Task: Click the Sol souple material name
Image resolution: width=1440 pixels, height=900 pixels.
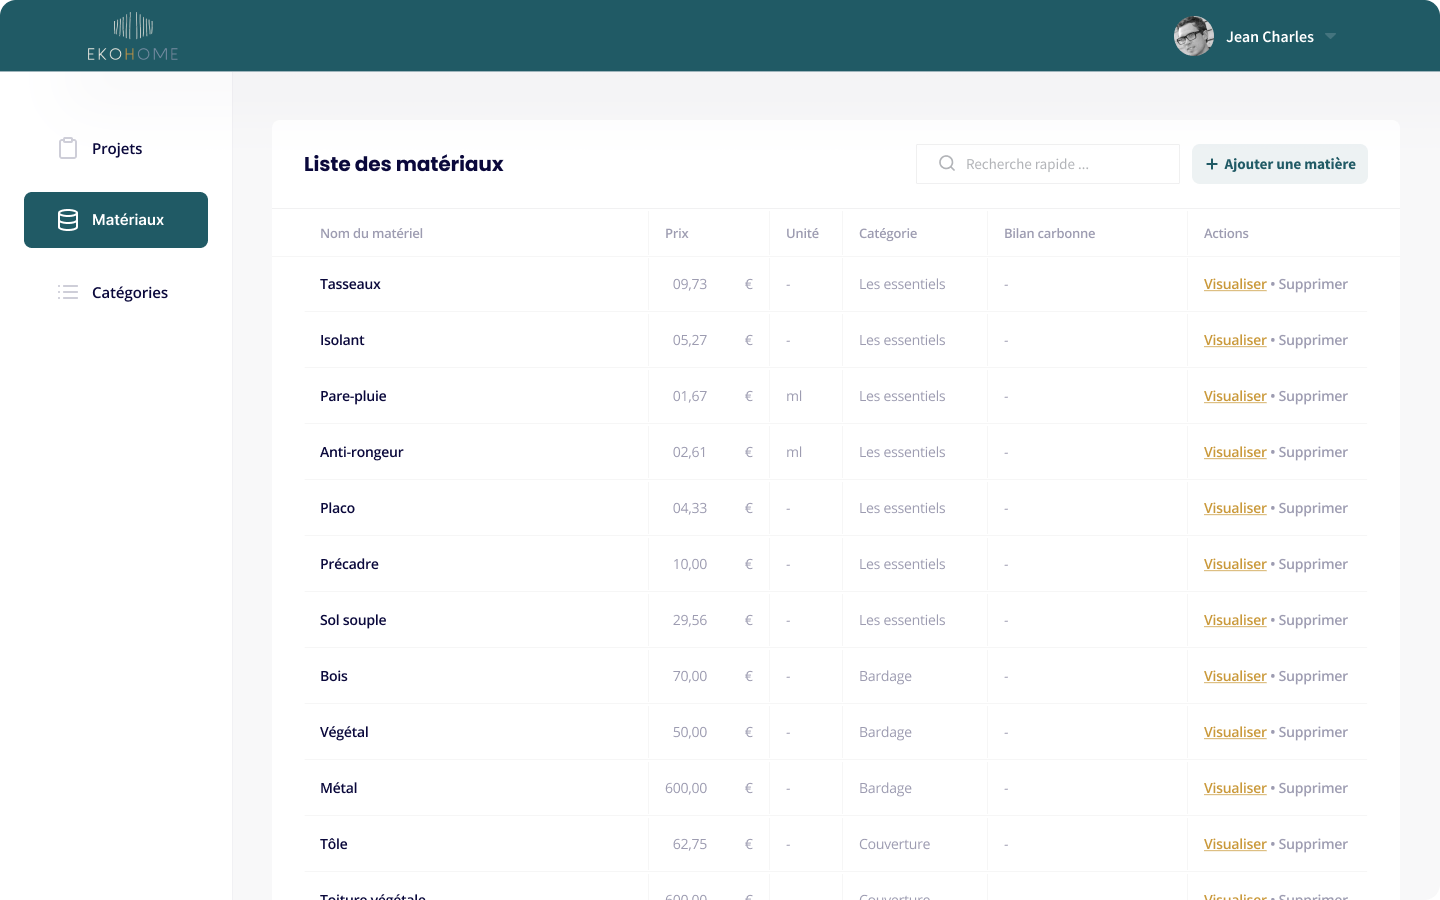Action: point(353,620)
